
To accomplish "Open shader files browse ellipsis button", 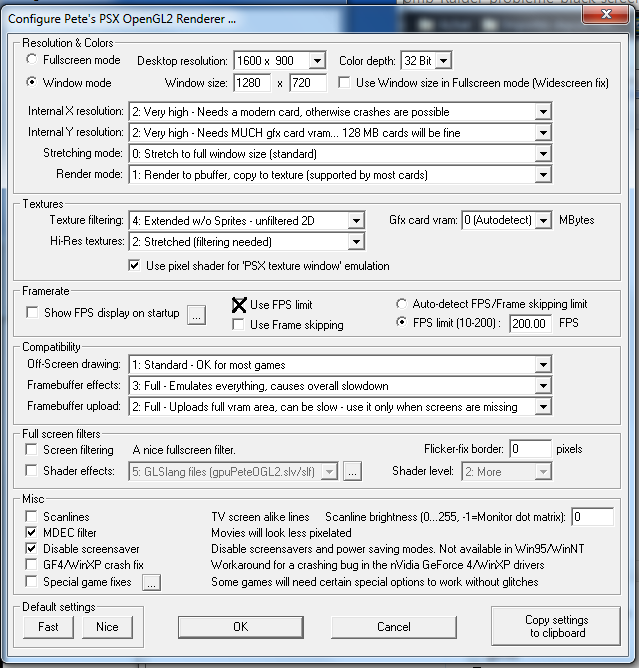I will tap(352, 471).
